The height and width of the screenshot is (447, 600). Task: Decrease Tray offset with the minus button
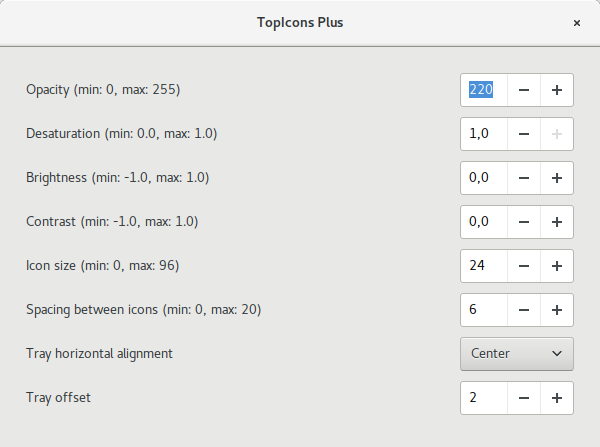tap(524, 398)
